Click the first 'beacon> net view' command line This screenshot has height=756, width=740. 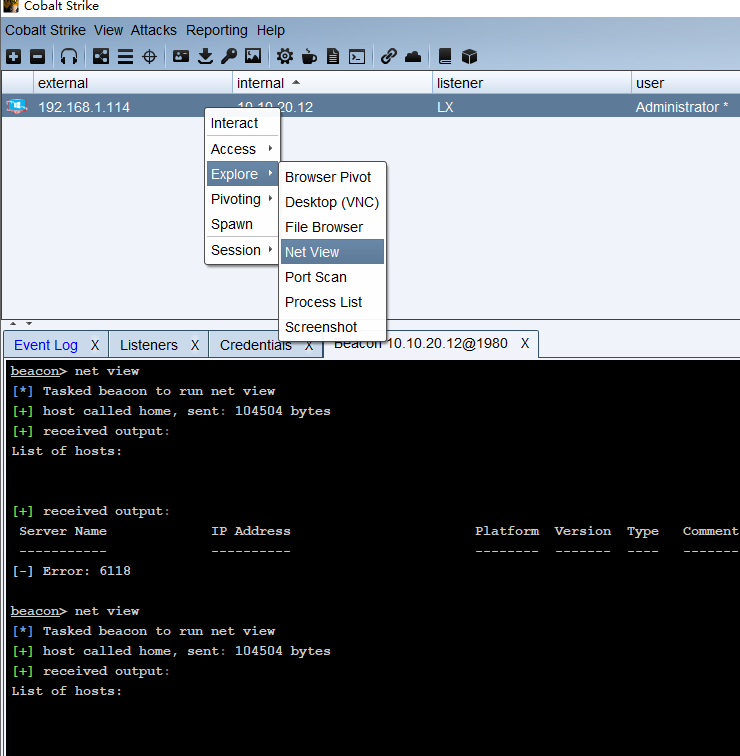[x=75, y=371]
